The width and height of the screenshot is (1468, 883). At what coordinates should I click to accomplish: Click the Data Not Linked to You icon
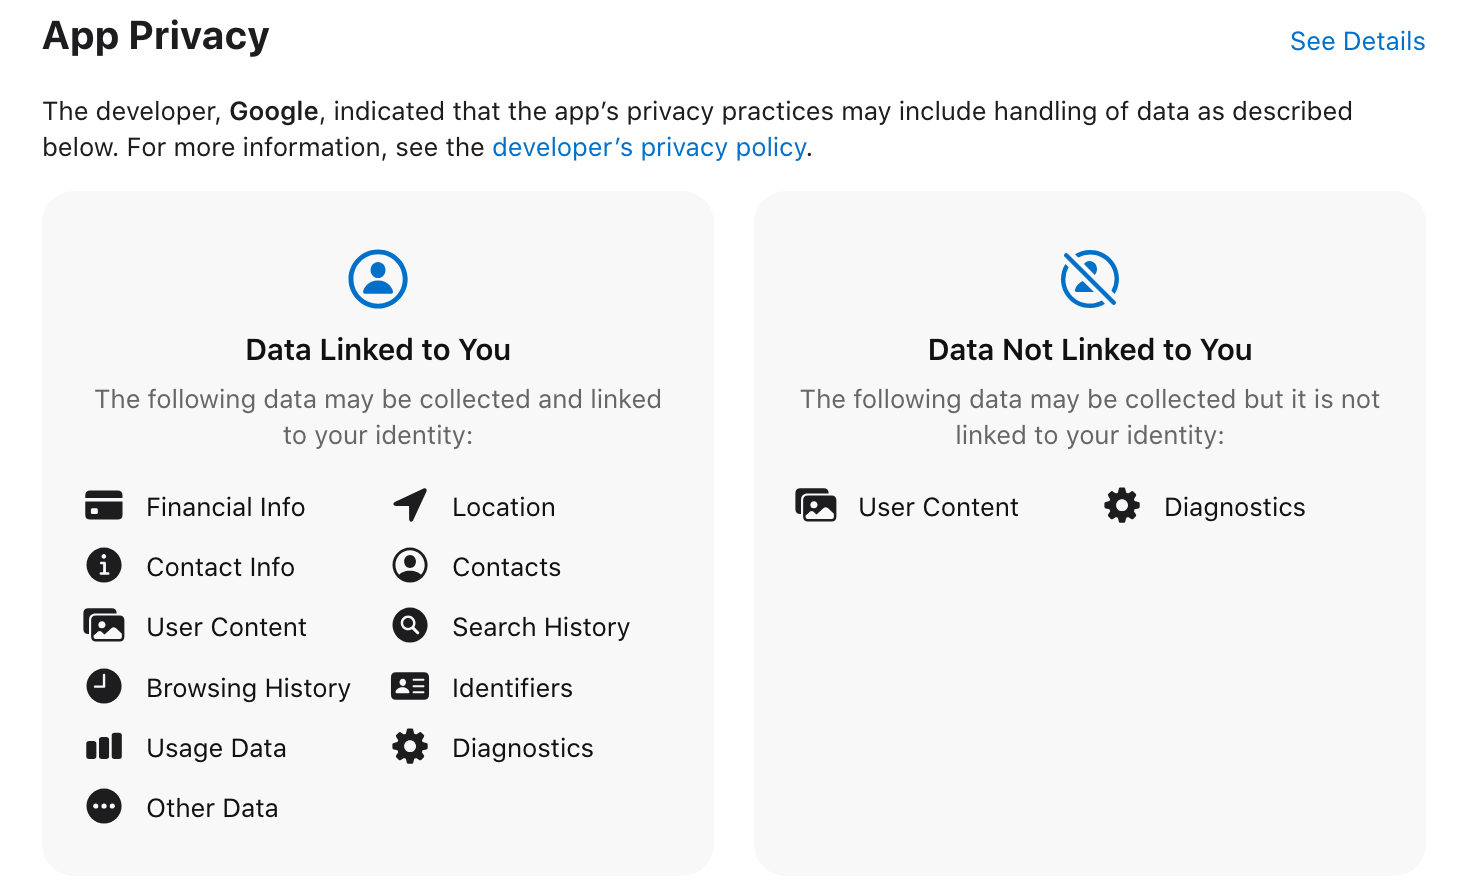coord(1089,279)
